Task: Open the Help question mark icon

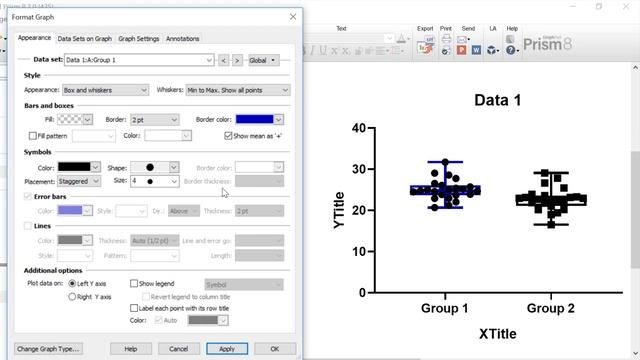Action: [x=511, y=50]
